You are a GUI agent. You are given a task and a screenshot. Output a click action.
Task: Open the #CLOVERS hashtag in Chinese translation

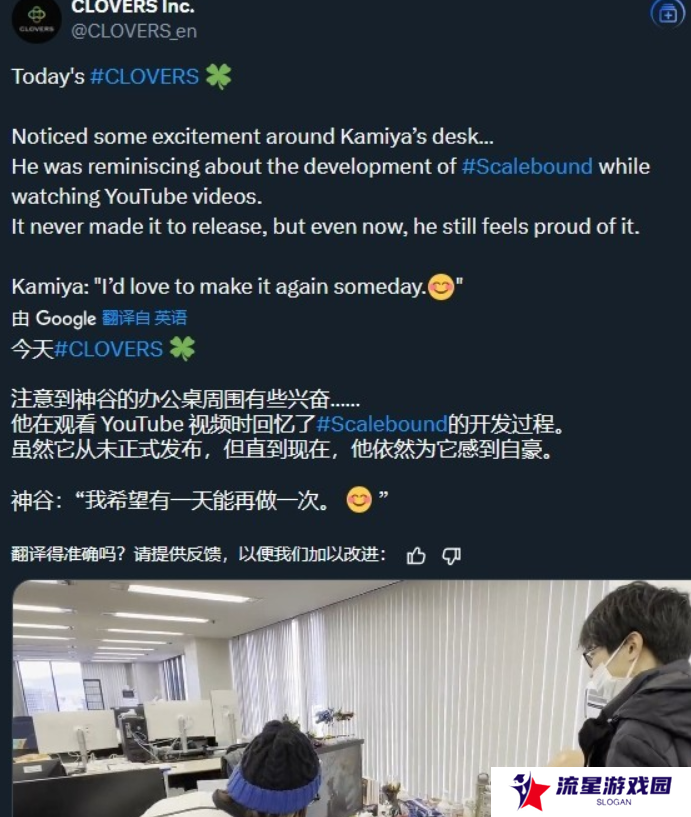(108, 349)
